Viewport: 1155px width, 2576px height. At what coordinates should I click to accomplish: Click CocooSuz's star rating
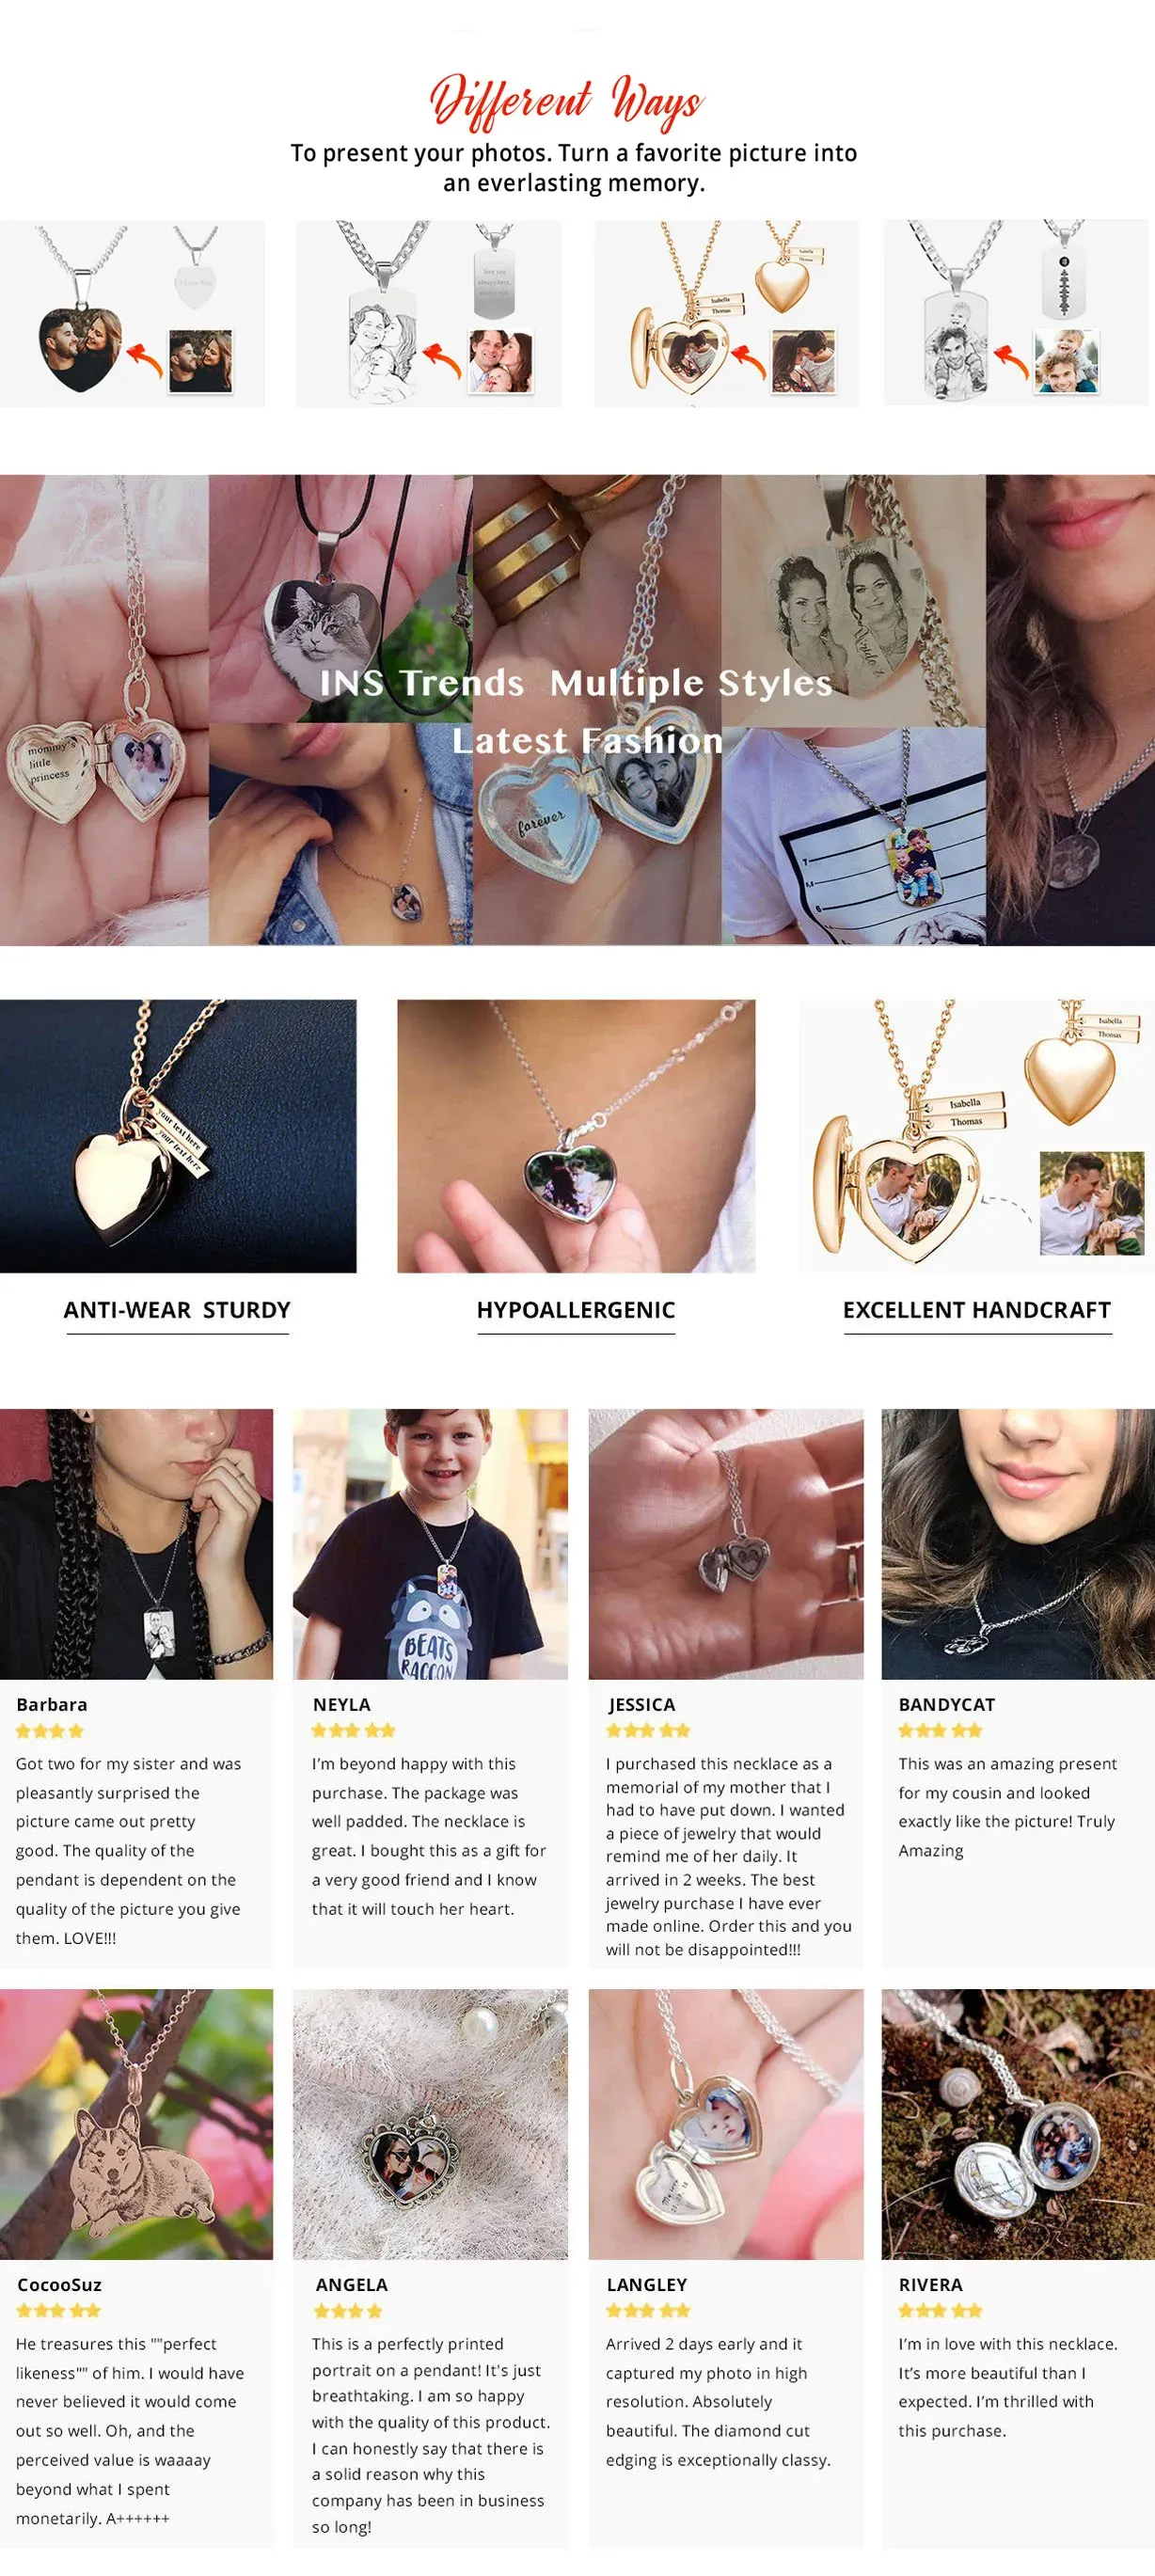pos(58,2310)
